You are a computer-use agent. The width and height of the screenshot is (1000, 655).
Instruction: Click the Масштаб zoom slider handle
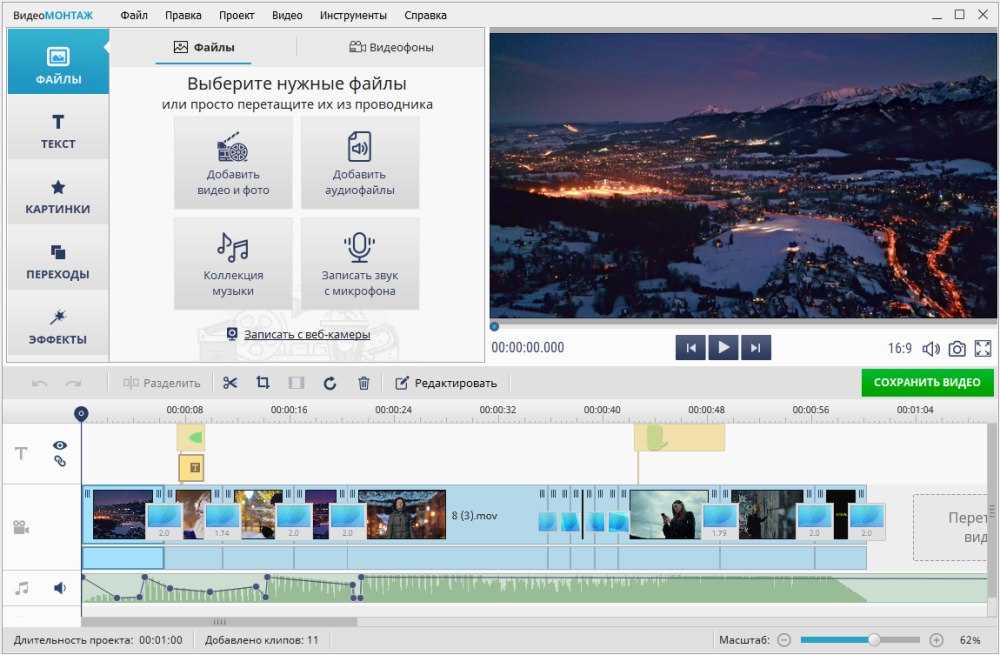tap(874, 640)
